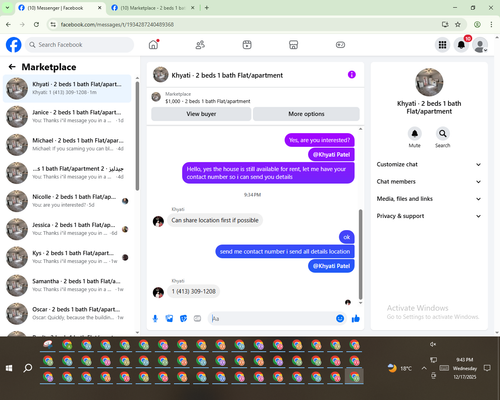The height and width of the screenshot is (400, 500).
Task: Click the browser reload icon
Action: 36,24
